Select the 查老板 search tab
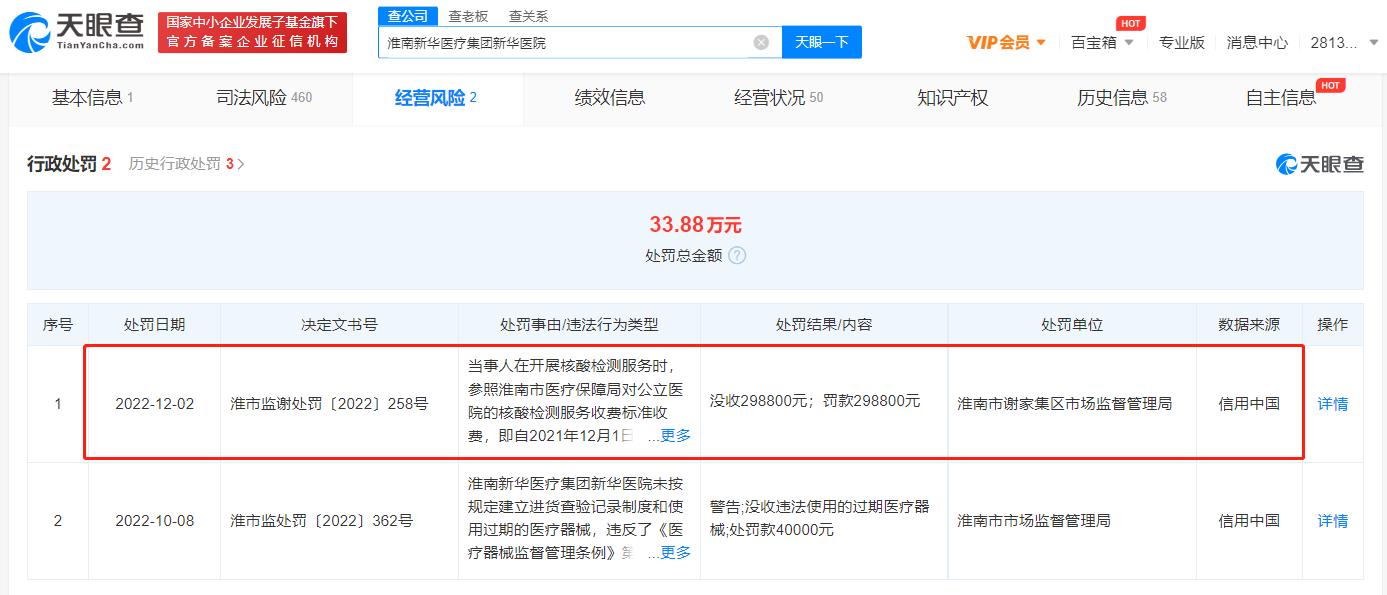Screen dimensions: 1387x595 point(467,16)
